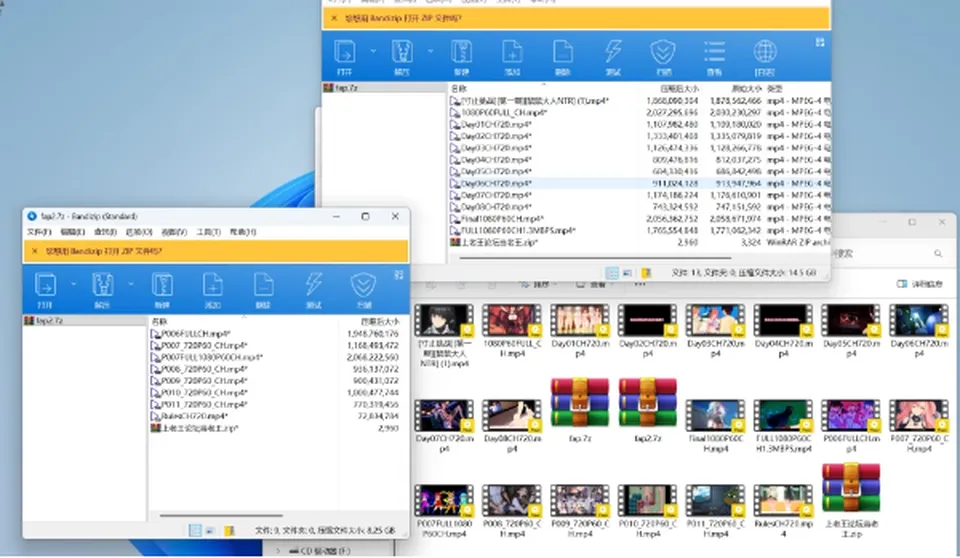Select details view icon in fap2.7z status bar
Image resolution: width=960 pixels, height=558 pixels.
click(x=195, y=530)
